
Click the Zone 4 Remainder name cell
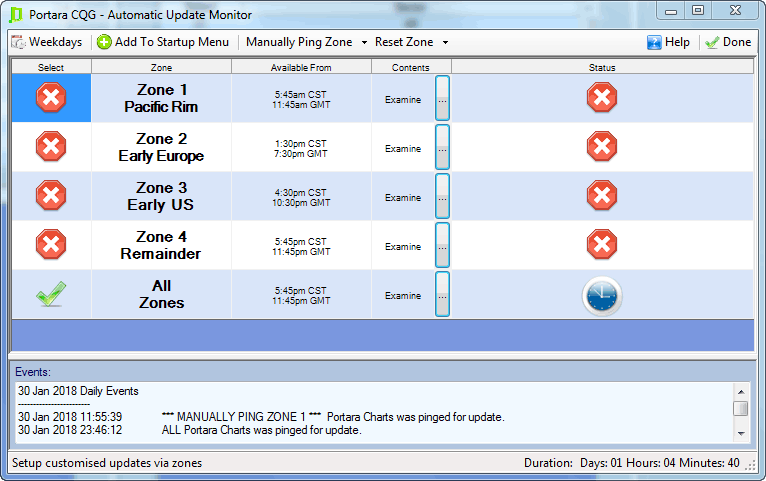tap(161, 245)
